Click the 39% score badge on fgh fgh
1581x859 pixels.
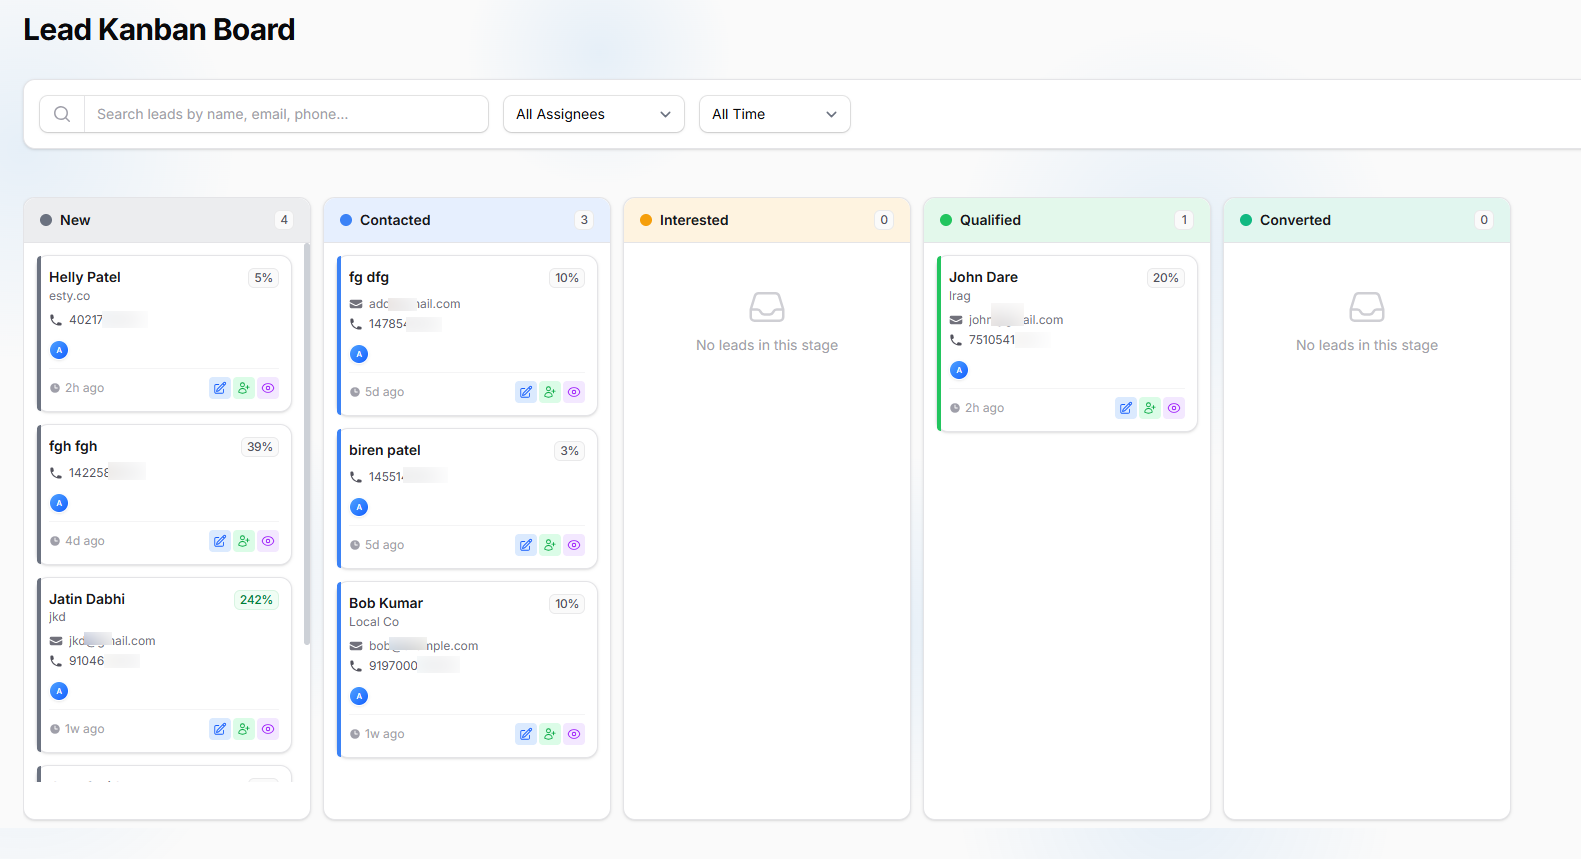pos(260,447)
